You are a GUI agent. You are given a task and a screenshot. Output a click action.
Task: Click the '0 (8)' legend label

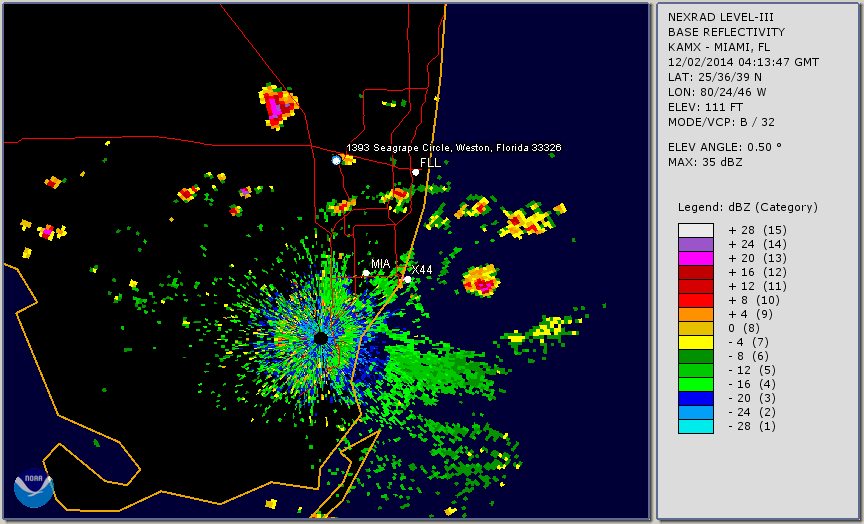744,328
